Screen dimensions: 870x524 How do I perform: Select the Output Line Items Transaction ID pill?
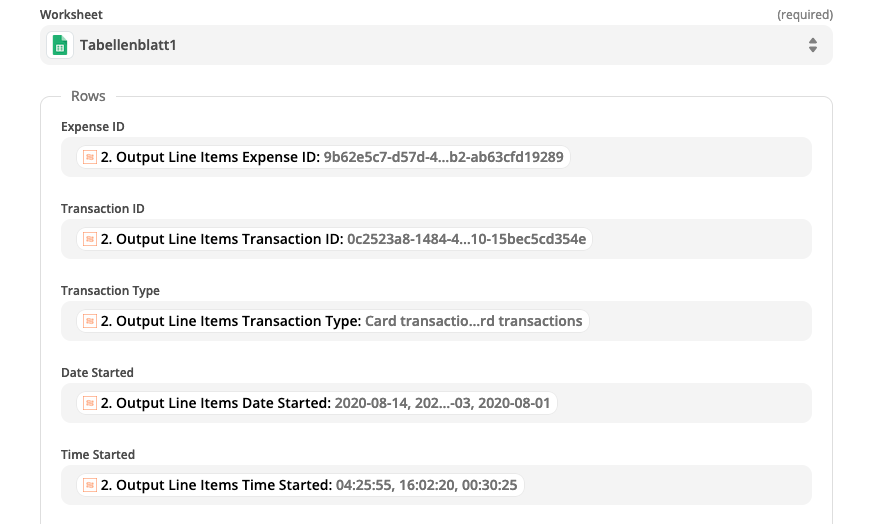pos(335,239)
